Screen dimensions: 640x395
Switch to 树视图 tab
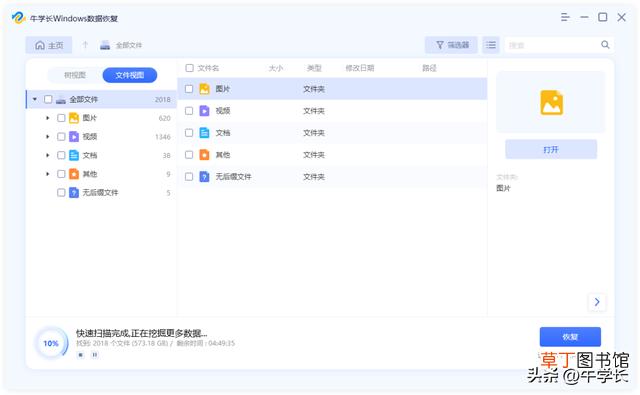pyautogui.click(x=75, y=75)
